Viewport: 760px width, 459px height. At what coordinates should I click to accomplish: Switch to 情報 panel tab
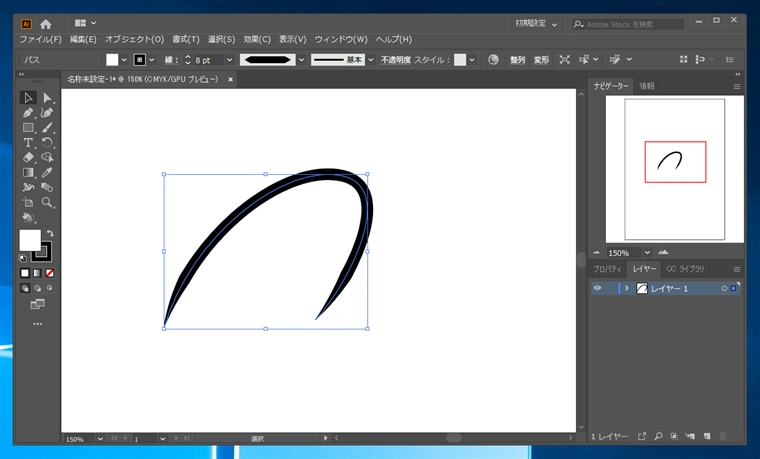pos(647,86)
